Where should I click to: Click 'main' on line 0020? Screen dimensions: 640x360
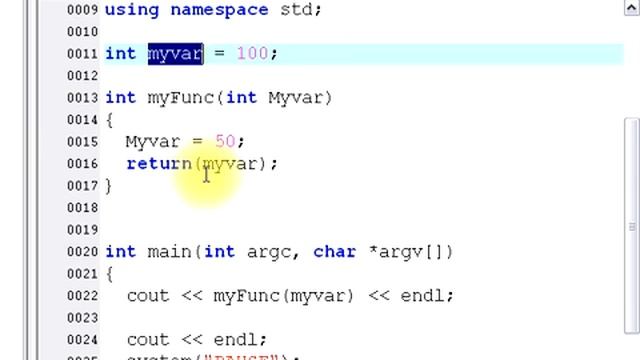(169, 252)
